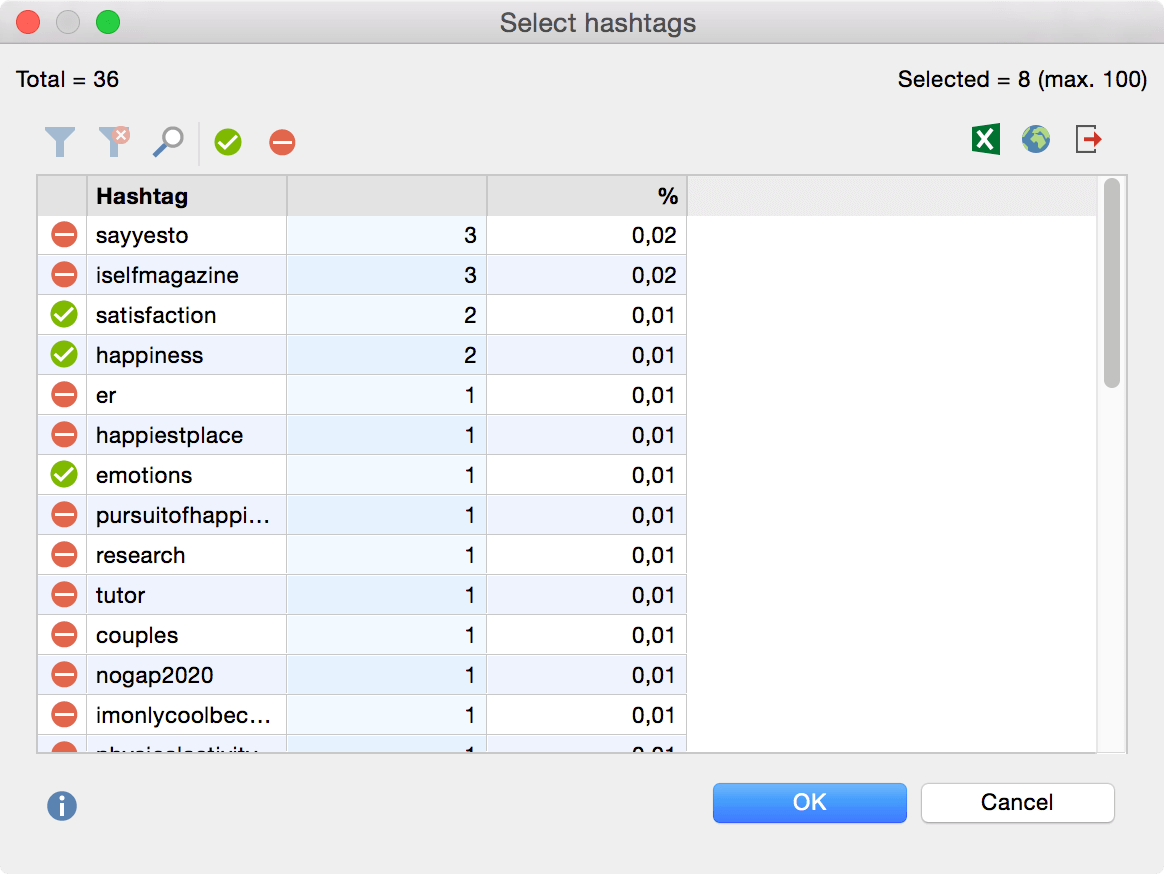Open table as HTML in browser
Screen dimensions: 1164x874
pyautogui.click(x=1036, y=140)
